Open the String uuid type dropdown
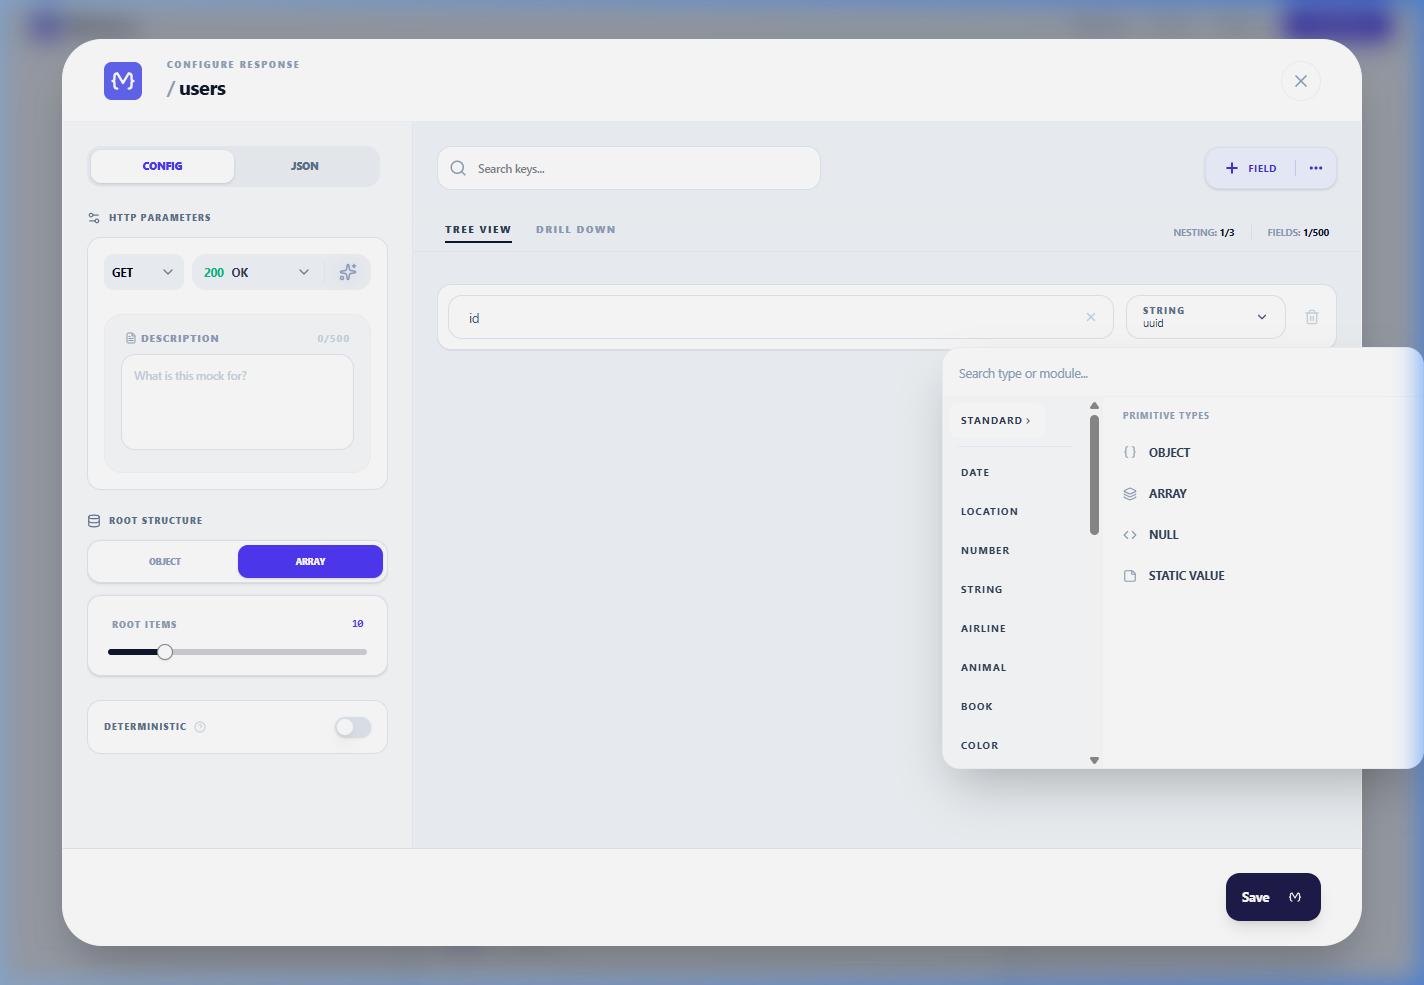The height and width of the screenshot is (985, 1424). coord(1204,317)
